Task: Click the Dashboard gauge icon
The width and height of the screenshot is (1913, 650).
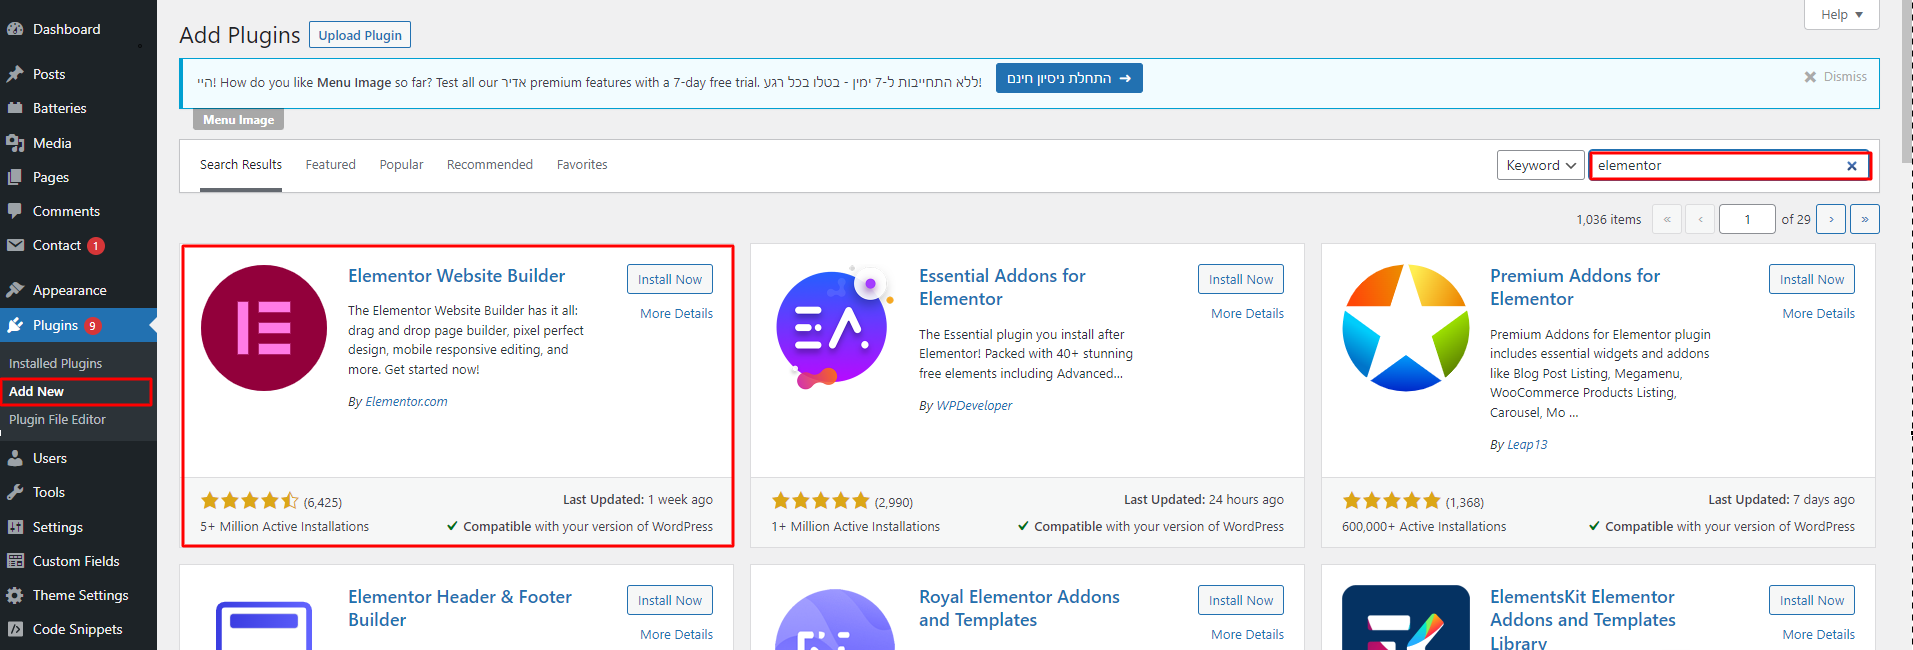Action: click(15, 29)
